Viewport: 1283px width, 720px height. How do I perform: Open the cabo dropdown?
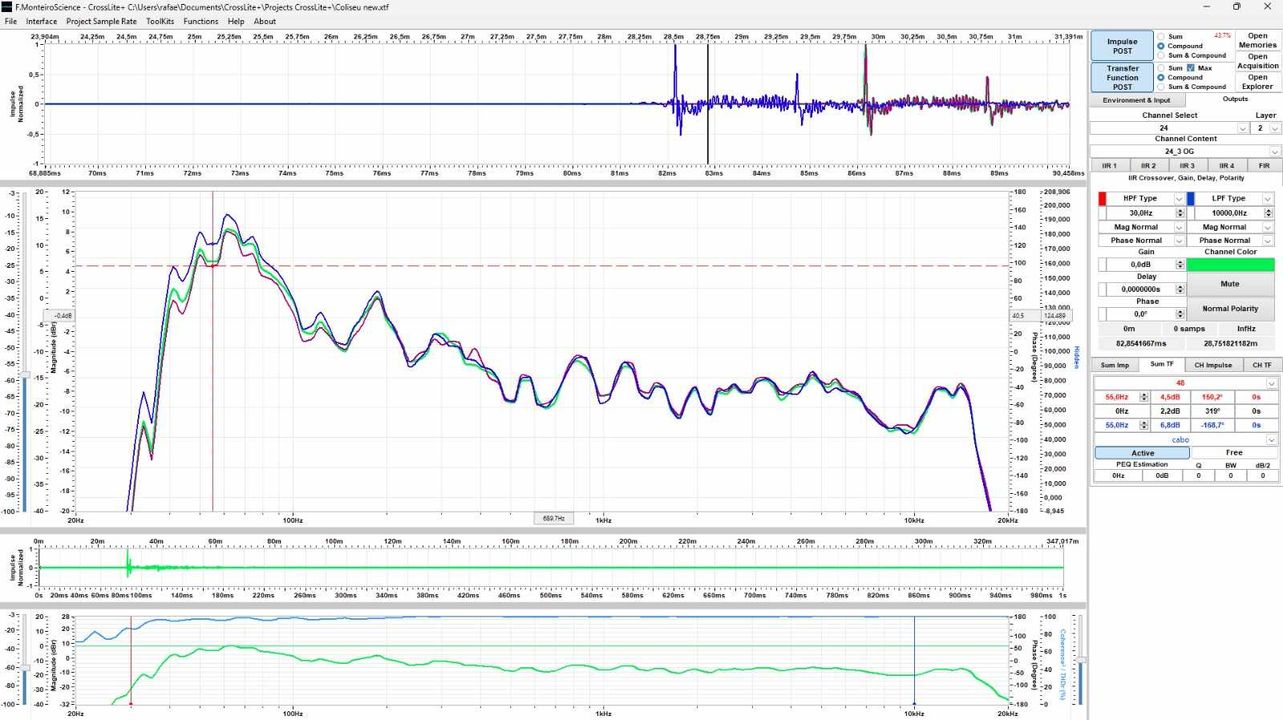1185,440
